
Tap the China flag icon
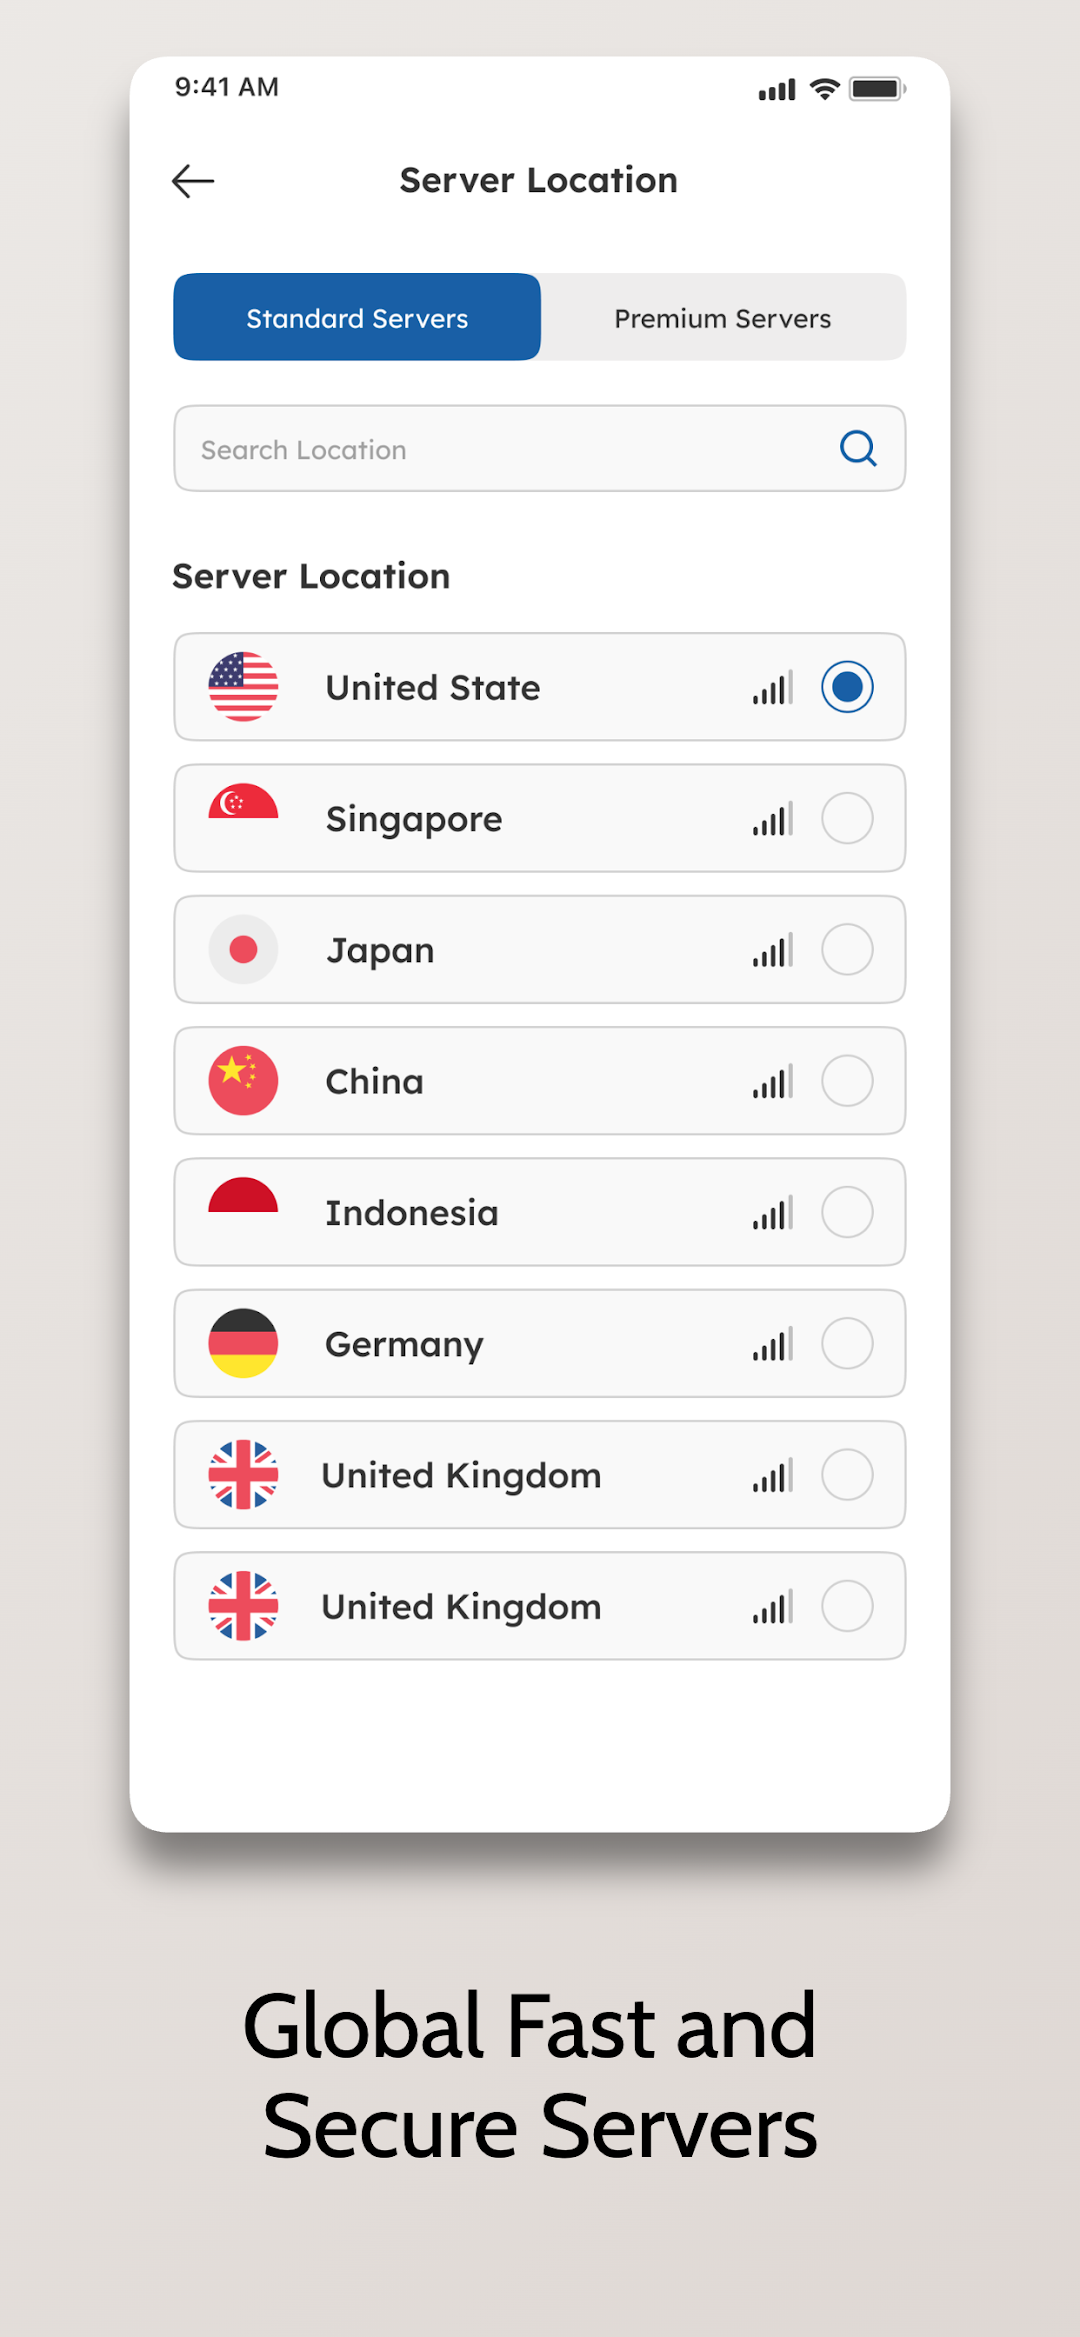tap(243, 1081)
